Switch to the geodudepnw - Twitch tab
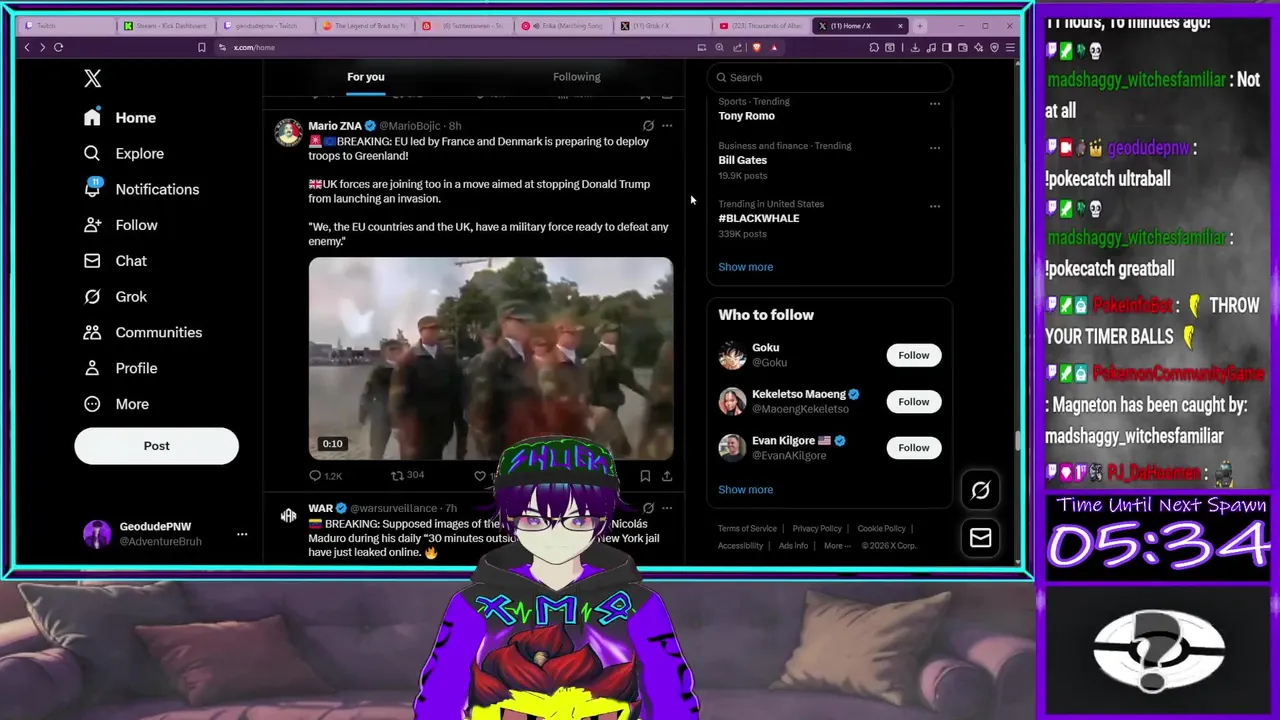Image resolution: width=1280 pixels, height=720 pixels. 264,25
